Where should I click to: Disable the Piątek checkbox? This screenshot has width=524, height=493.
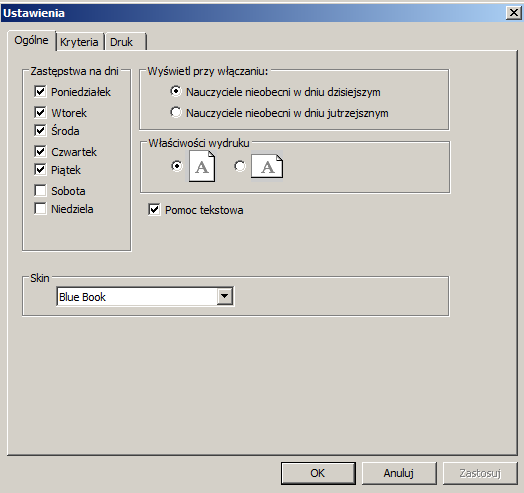[40, 169]
